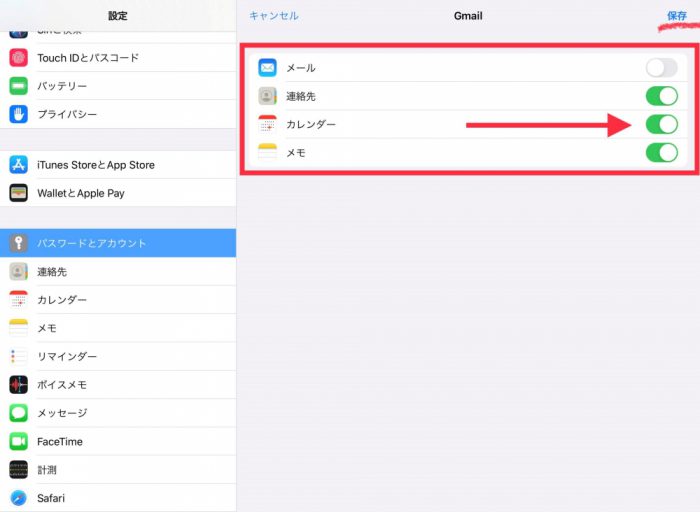
Task: Tap the リマインダー reminders icon
Action: (18, 356)
